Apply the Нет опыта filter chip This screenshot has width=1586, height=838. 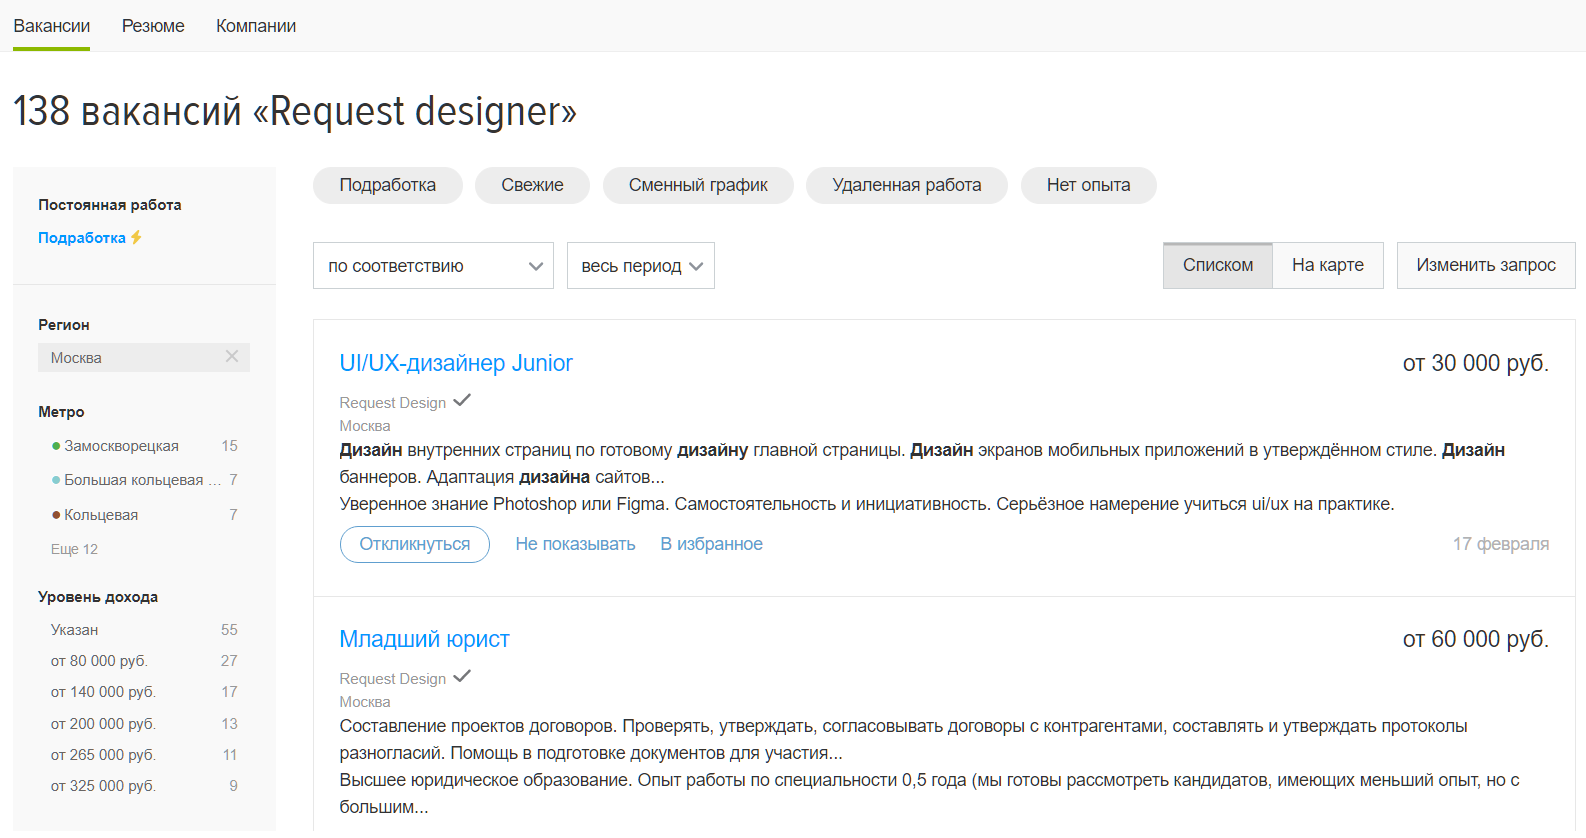pos(1088,185)
